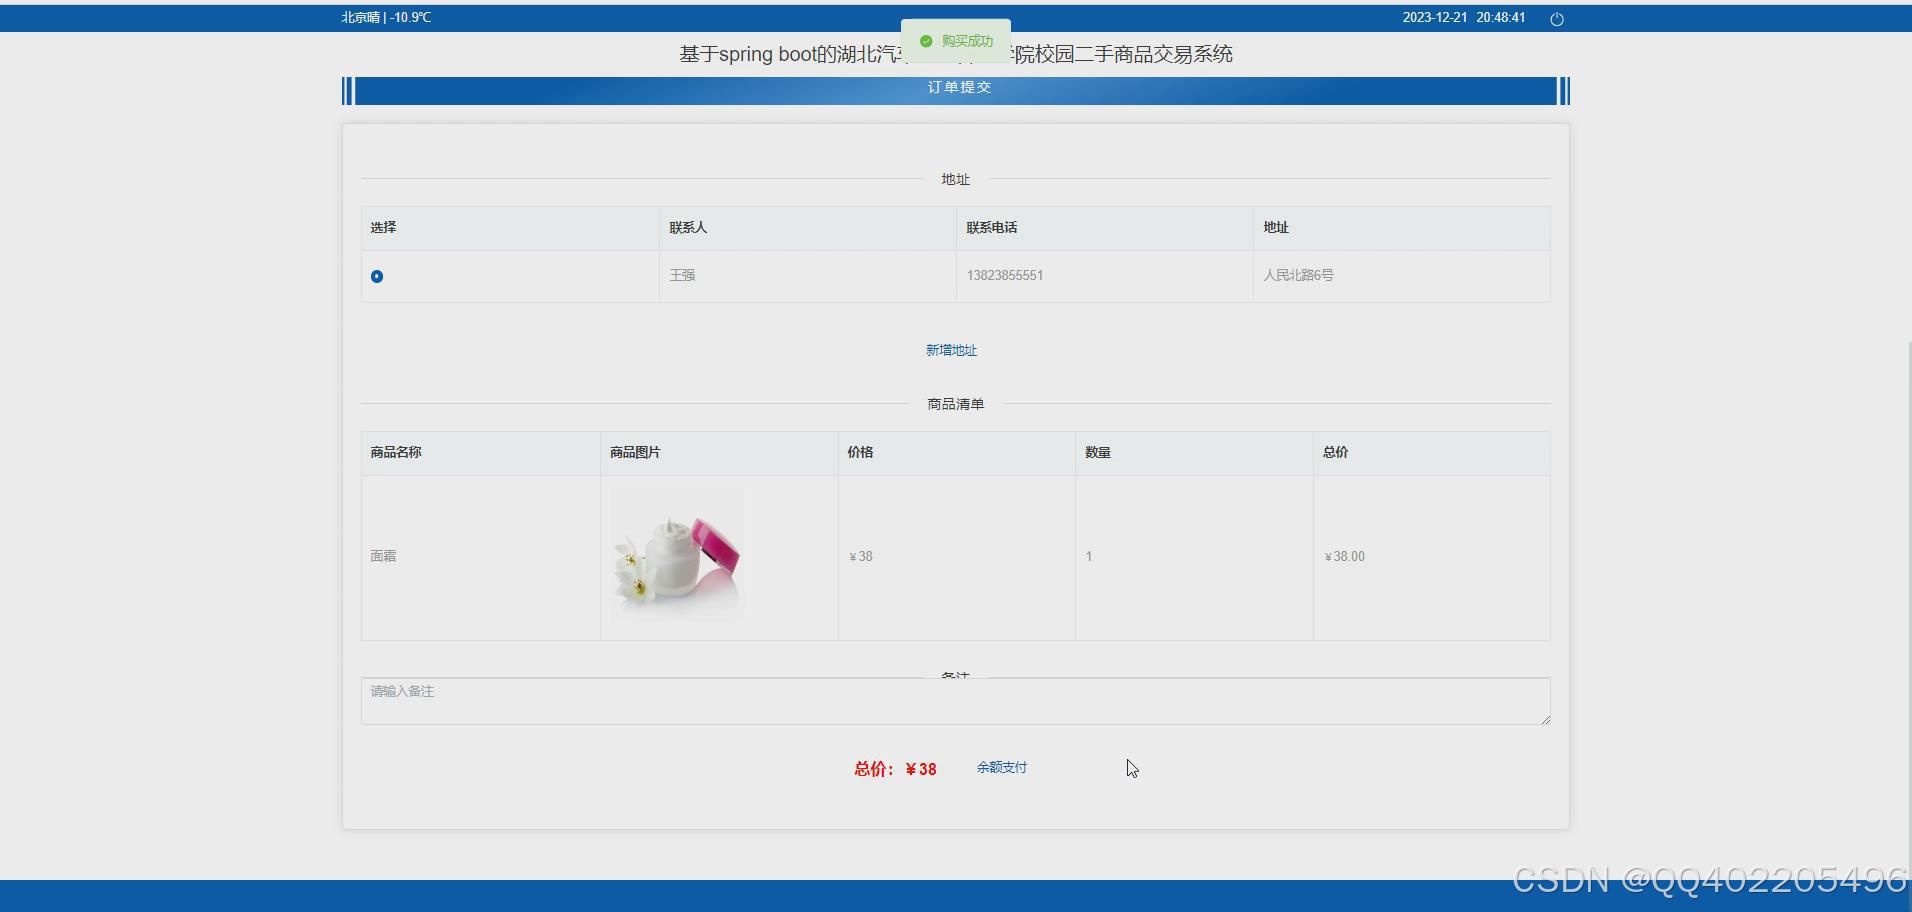Click 余额支付 to pay with balance
This screenshot has width=1912, height=912.
[x=1001, y=767]
